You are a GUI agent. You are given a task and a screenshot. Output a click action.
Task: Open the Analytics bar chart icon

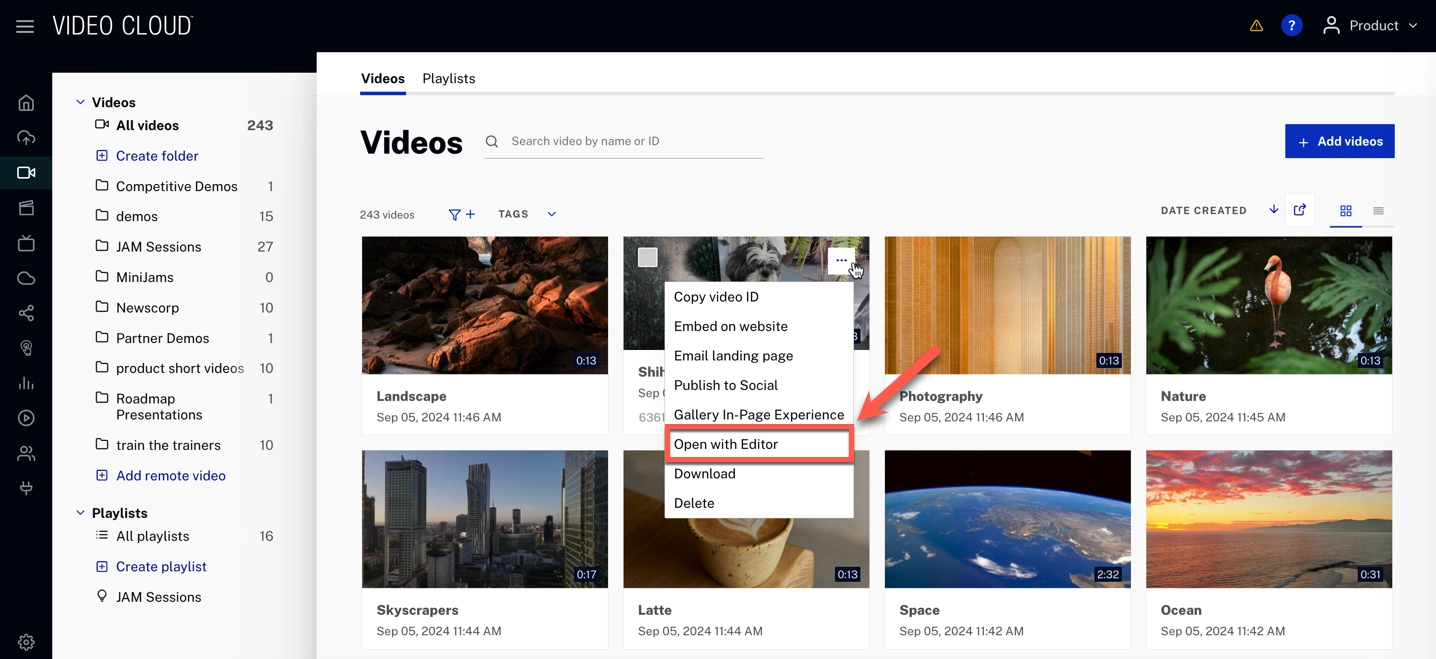(x=26, y=383)
